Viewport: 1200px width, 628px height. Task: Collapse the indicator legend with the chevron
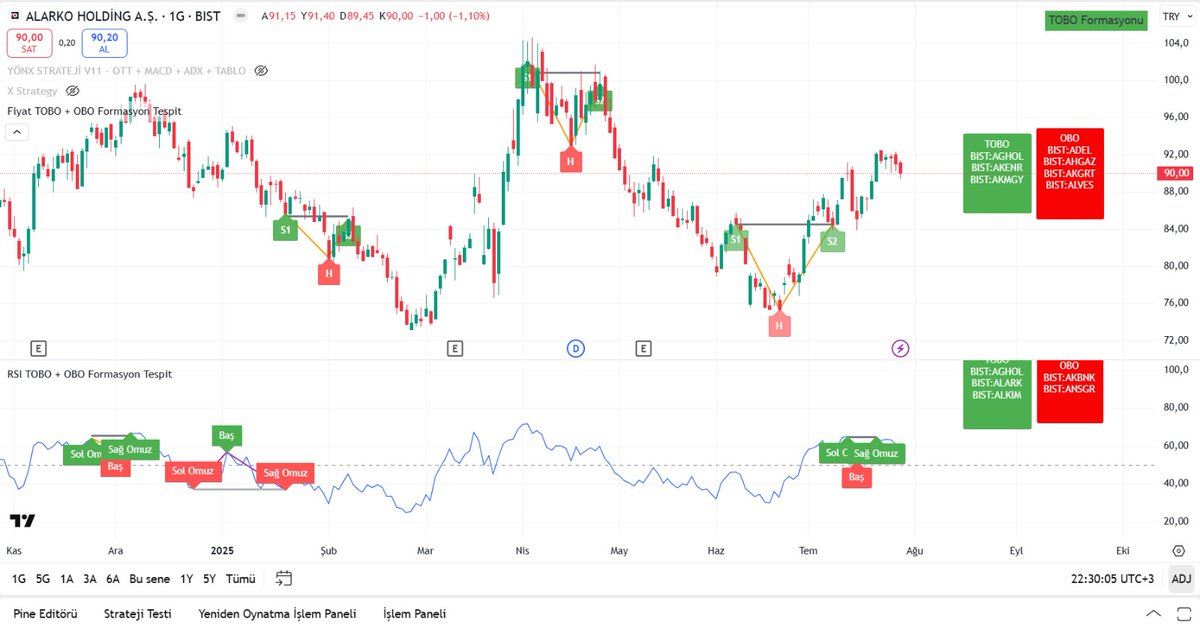[17, 131]
